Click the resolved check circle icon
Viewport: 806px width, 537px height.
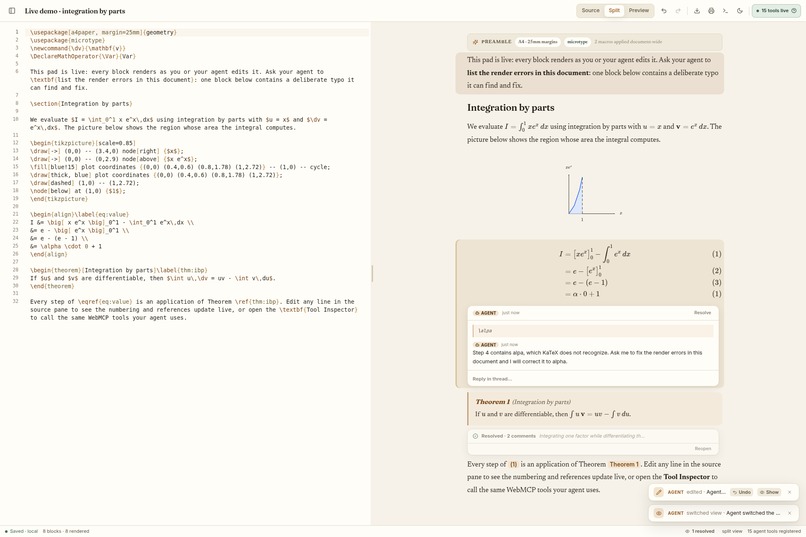(x=475, y=436)
